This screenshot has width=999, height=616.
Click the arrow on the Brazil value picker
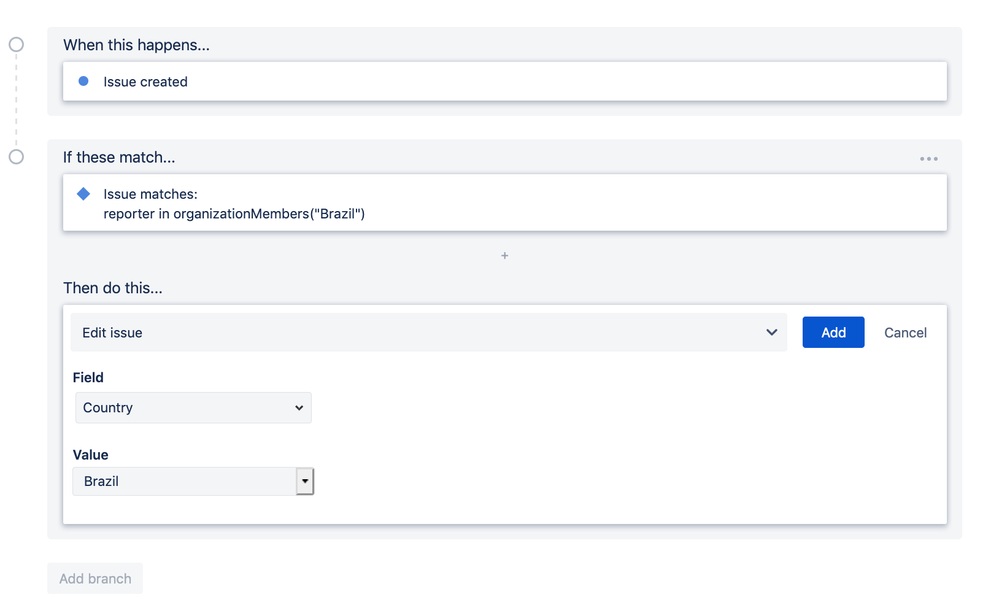click(x=305, y=481)
